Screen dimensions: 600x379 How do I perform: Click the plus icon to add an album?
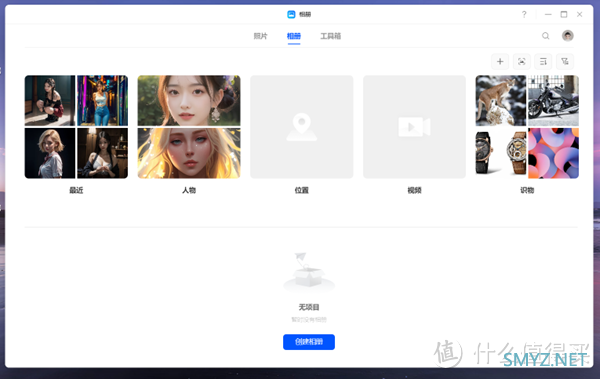[500, 61]
